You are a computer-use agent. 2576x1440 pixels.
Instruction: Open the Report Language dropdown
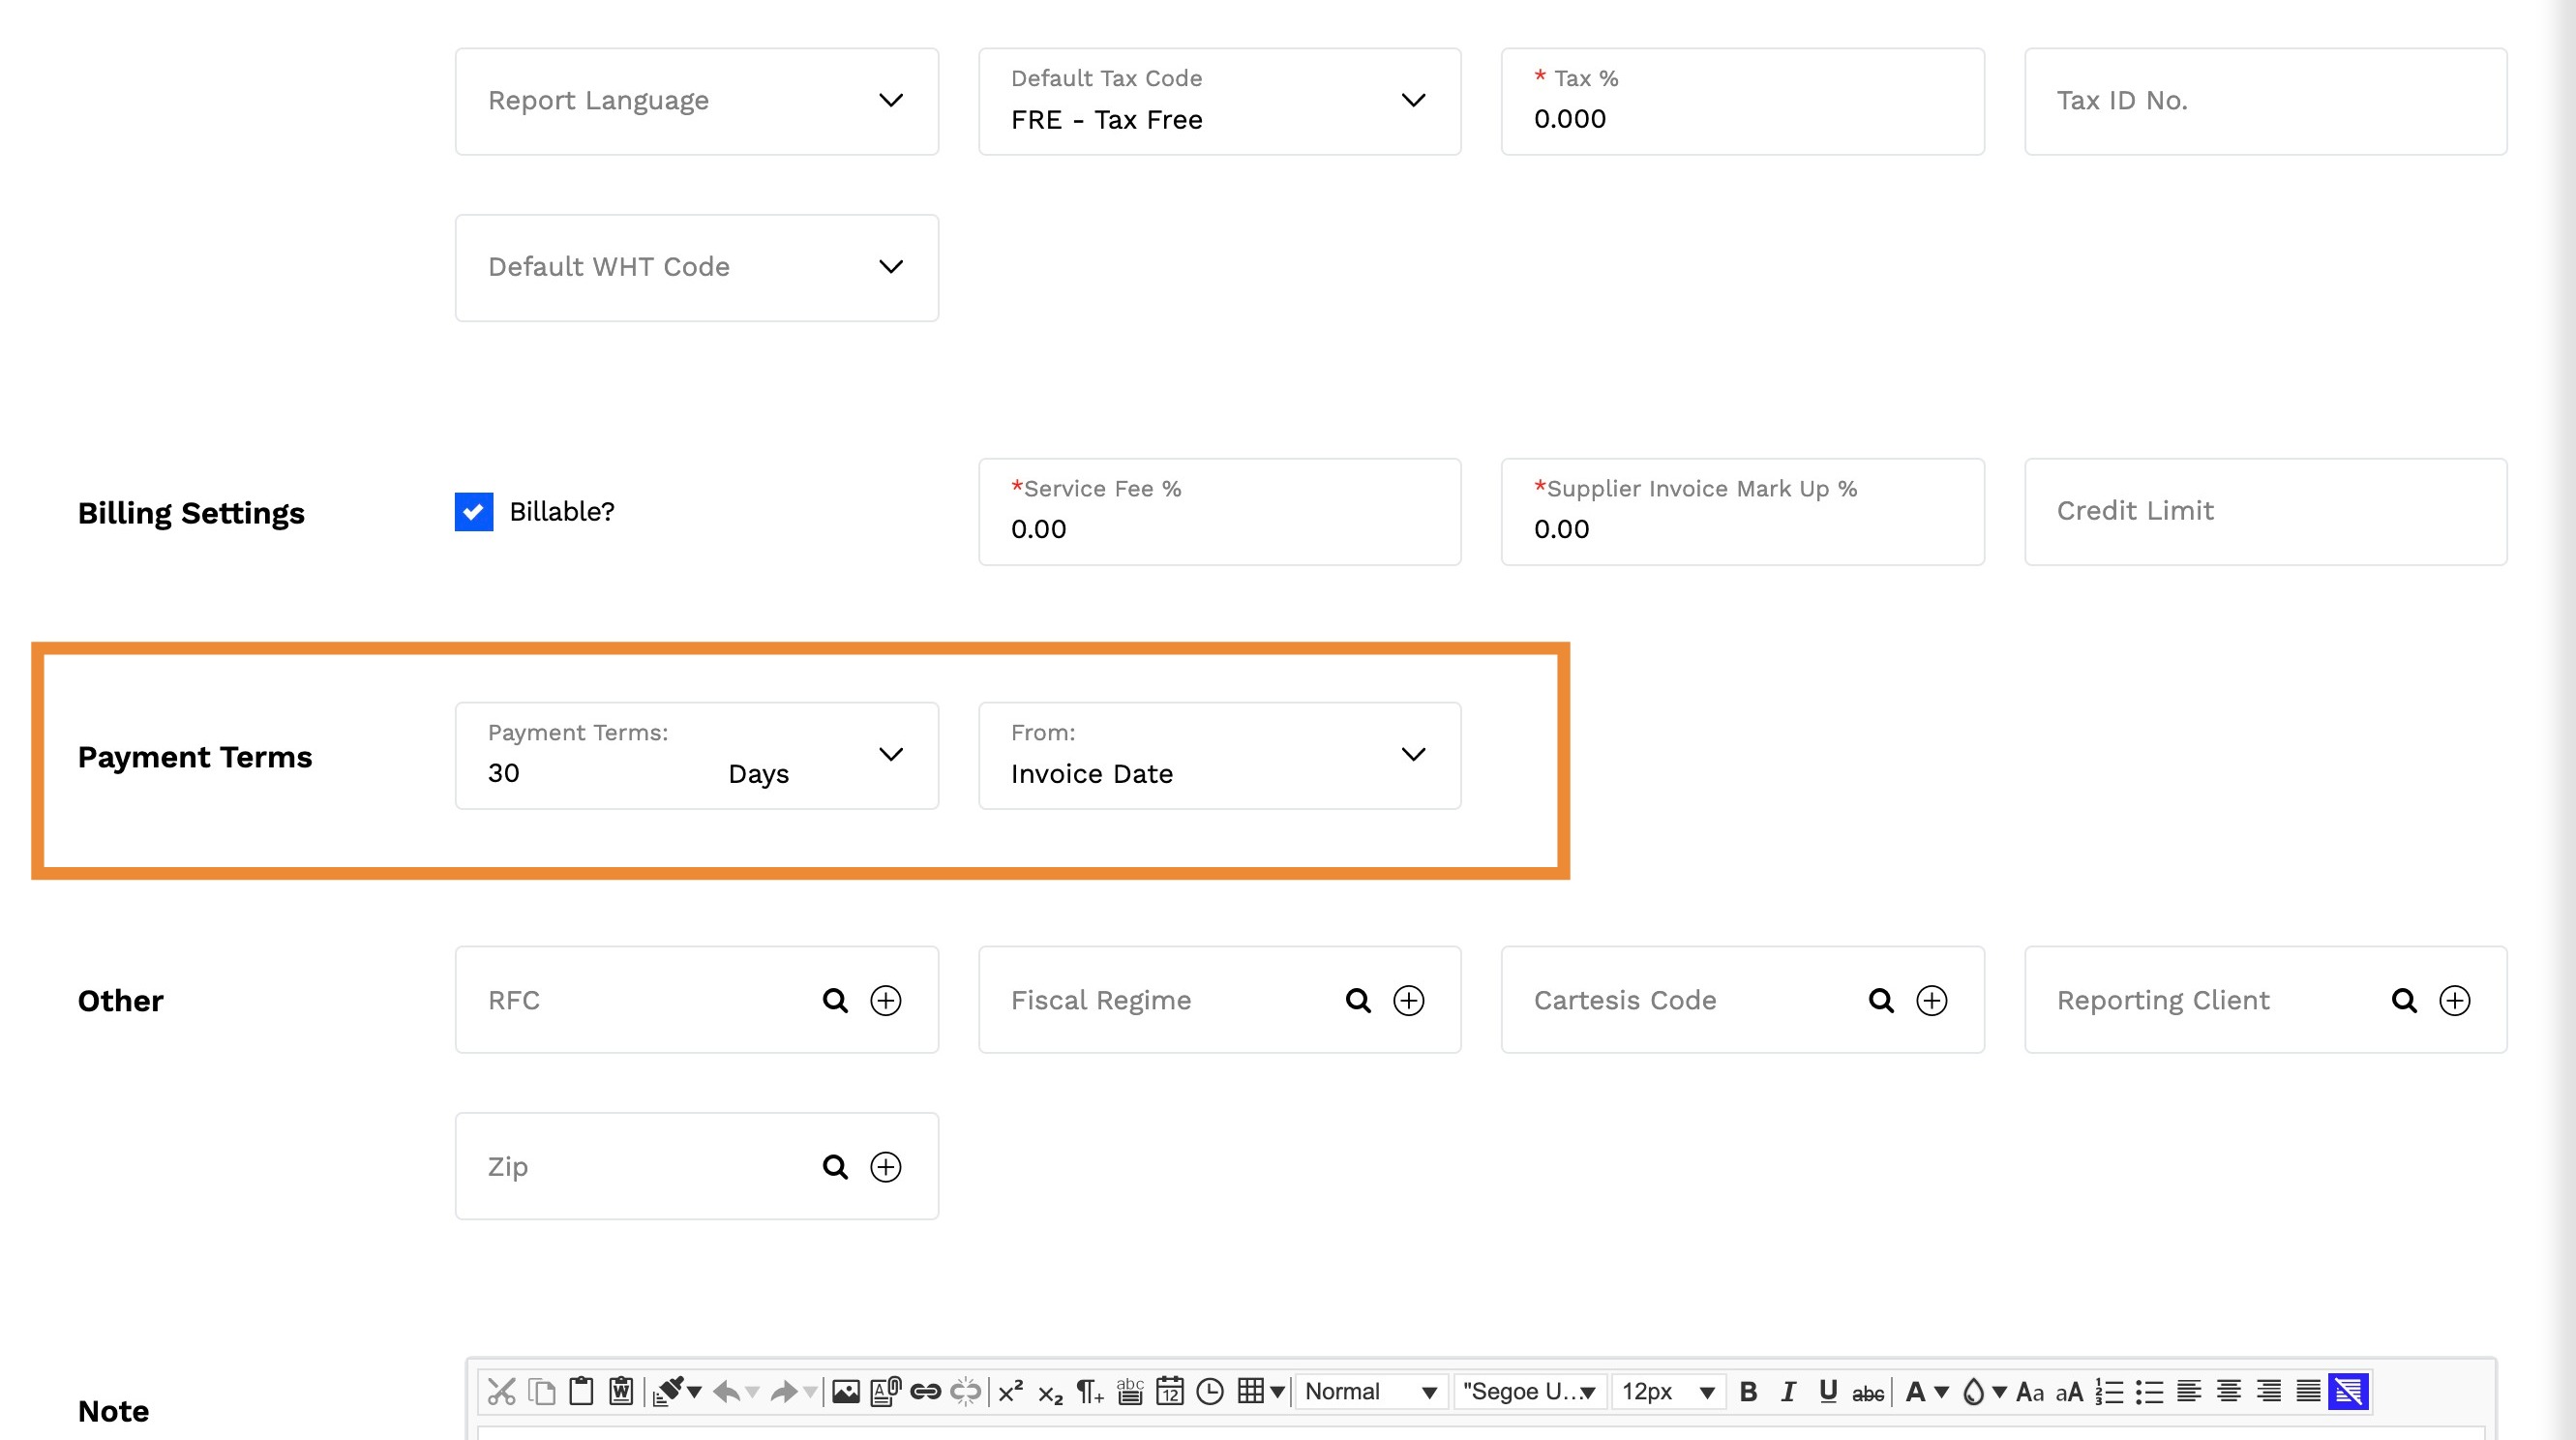[697, 101]
